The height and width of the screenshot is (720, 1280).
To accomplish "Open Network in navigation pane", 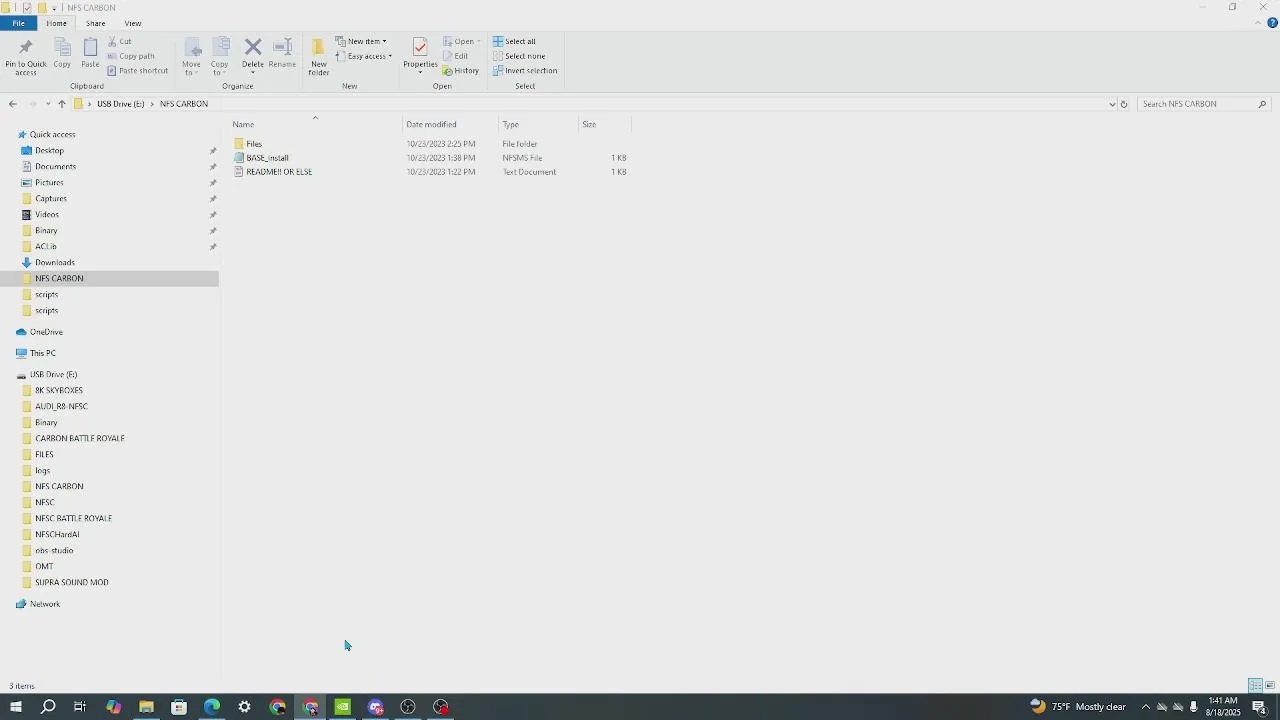I will point(45,604).
